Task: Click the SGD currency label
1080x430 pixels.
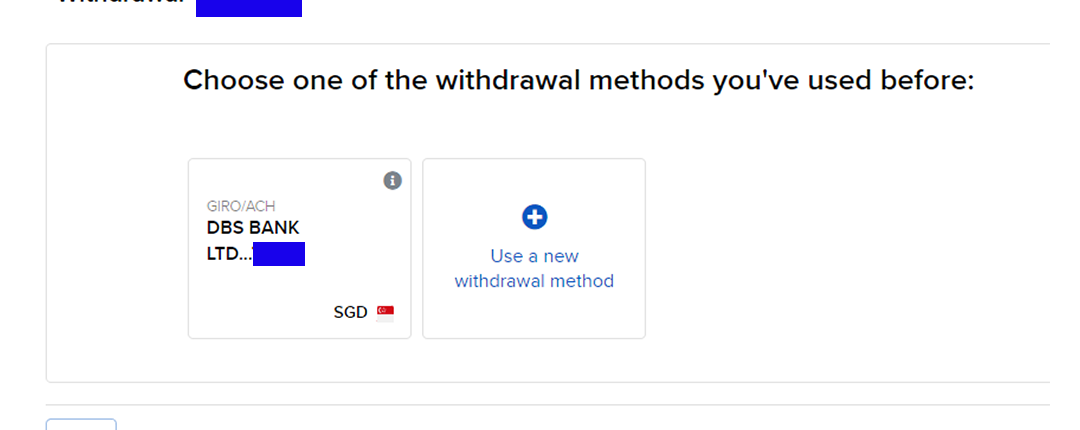Action: pos(350,313)
